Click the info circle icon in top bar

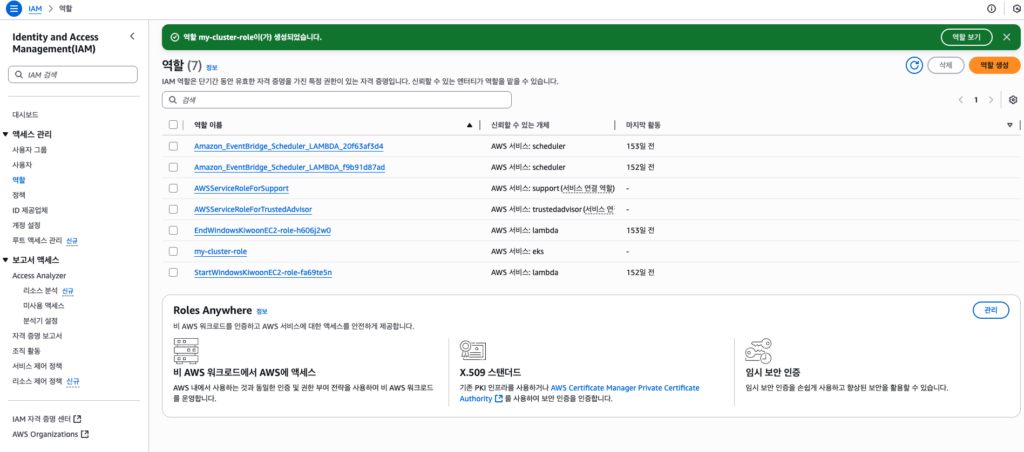coord(991,8)
